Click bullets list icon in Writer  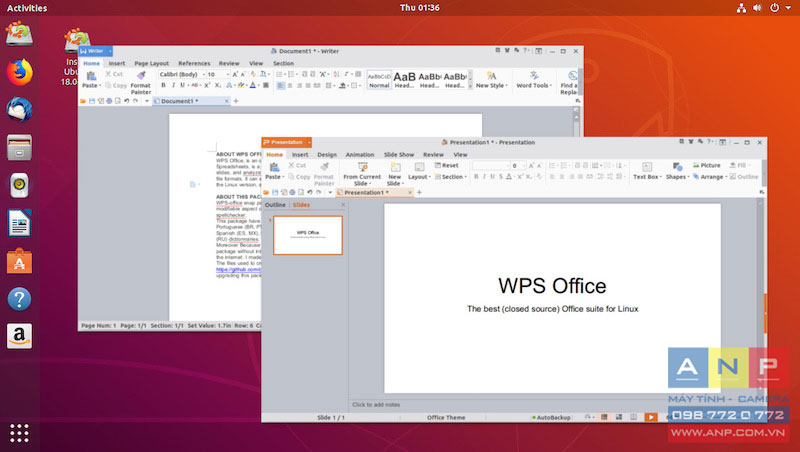(279, 74)
